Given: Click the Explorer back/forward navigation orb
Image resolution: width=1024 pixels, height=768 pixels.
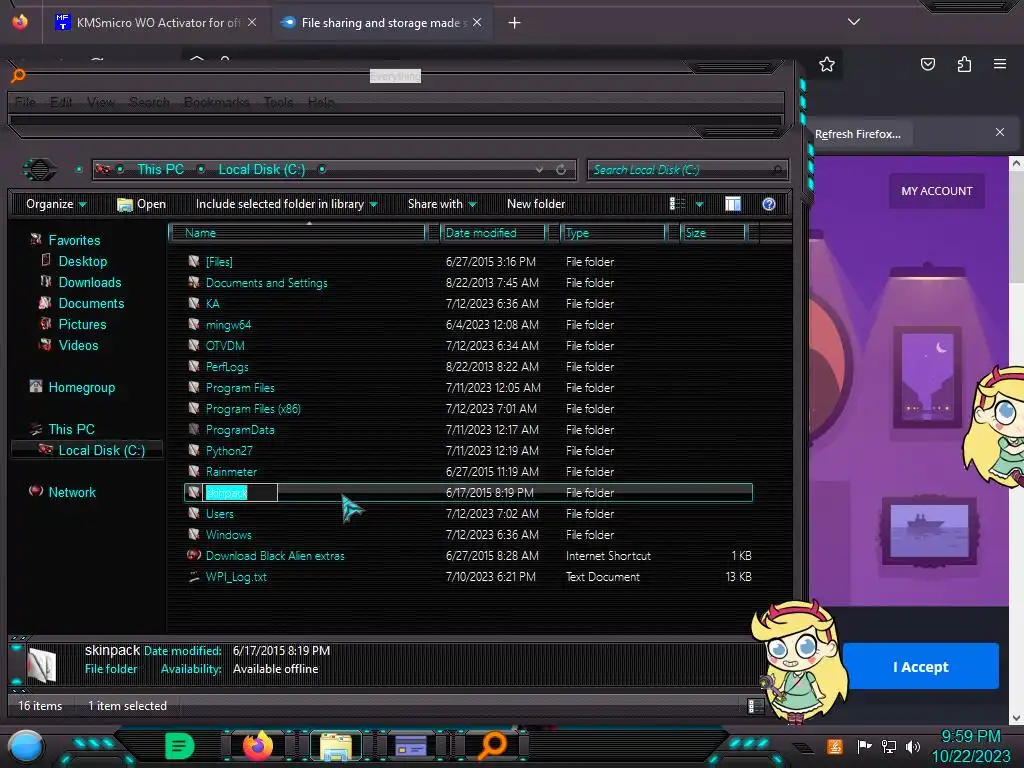Looking at the screenshot, I should tap(39, 170).
